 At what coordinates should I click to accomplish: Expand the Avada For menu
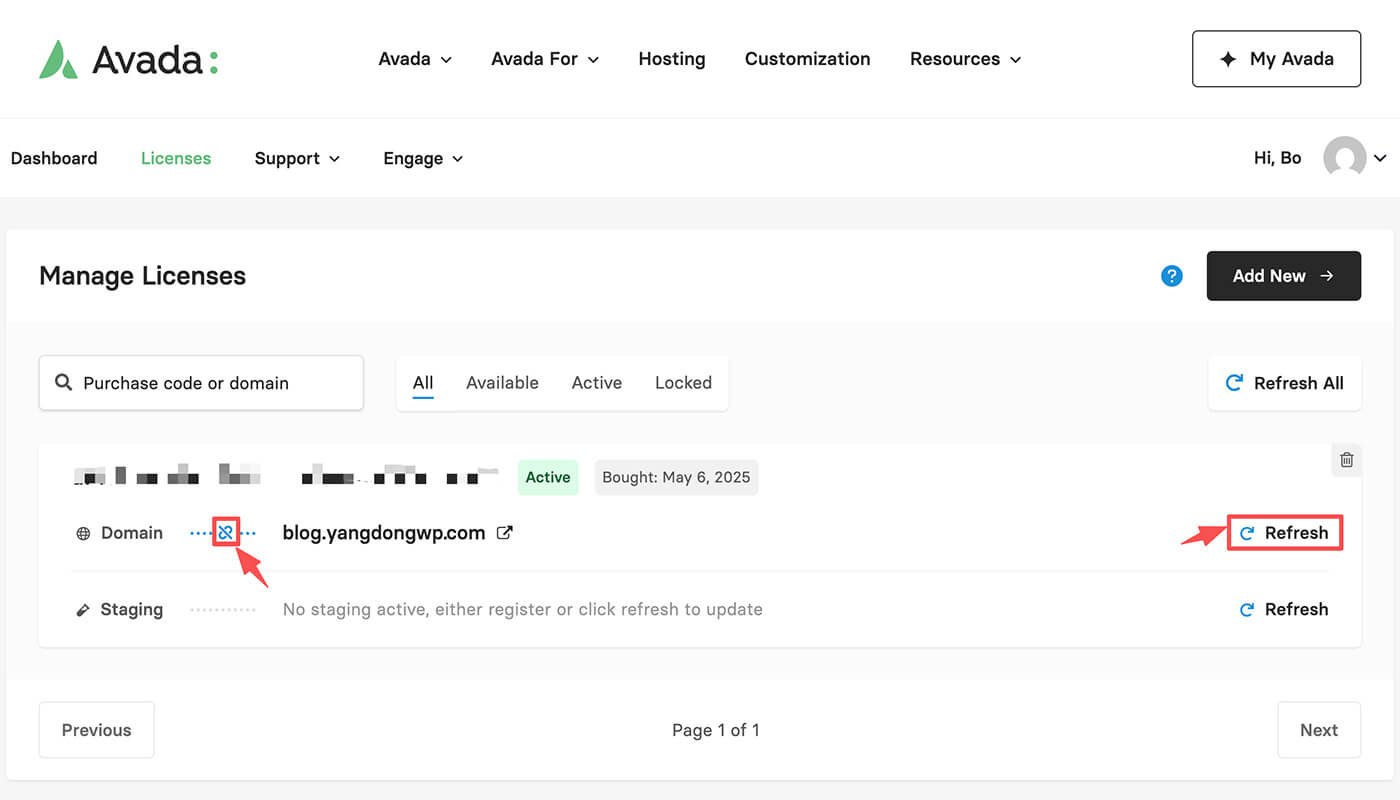coord(545,59)
